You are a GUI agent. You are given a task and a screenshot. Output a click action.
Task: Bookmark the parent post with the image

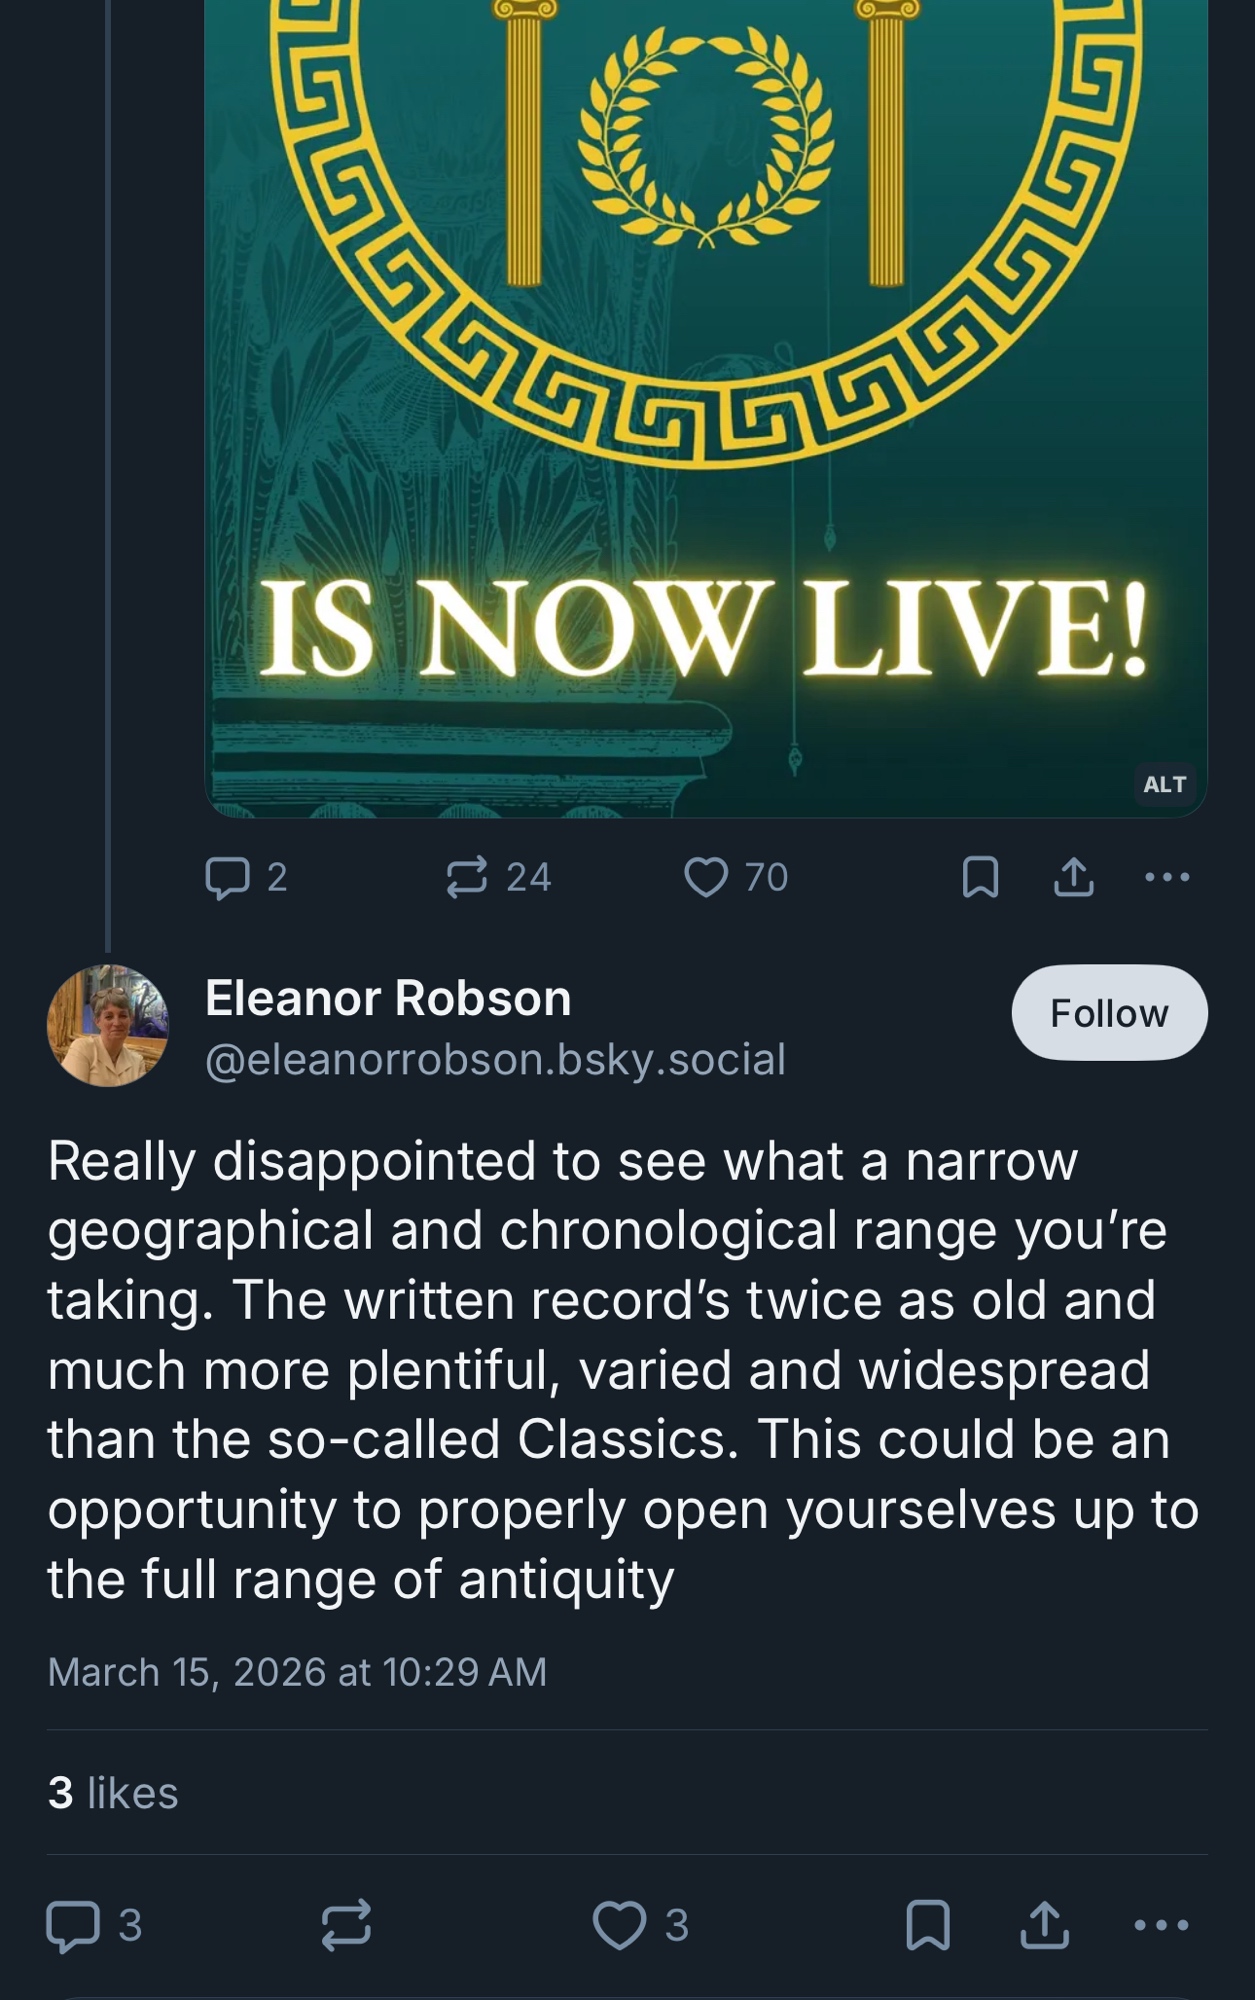(x=980, y=878)
